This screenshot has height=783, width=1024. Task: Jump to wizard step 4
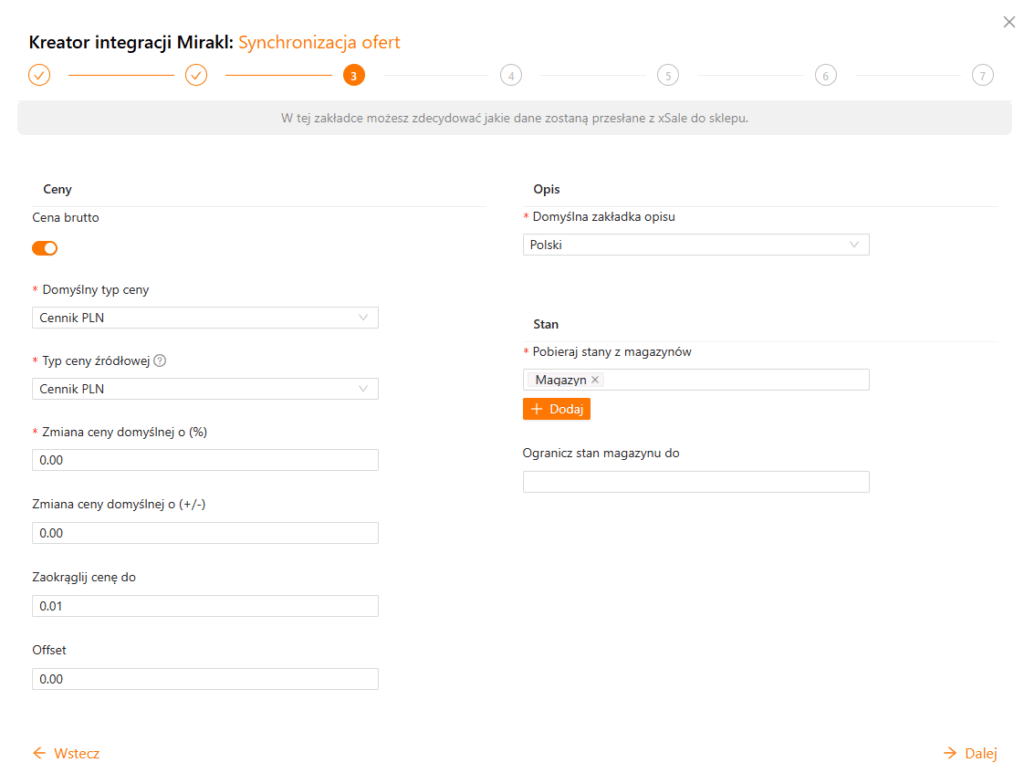[x=511, y=75]
